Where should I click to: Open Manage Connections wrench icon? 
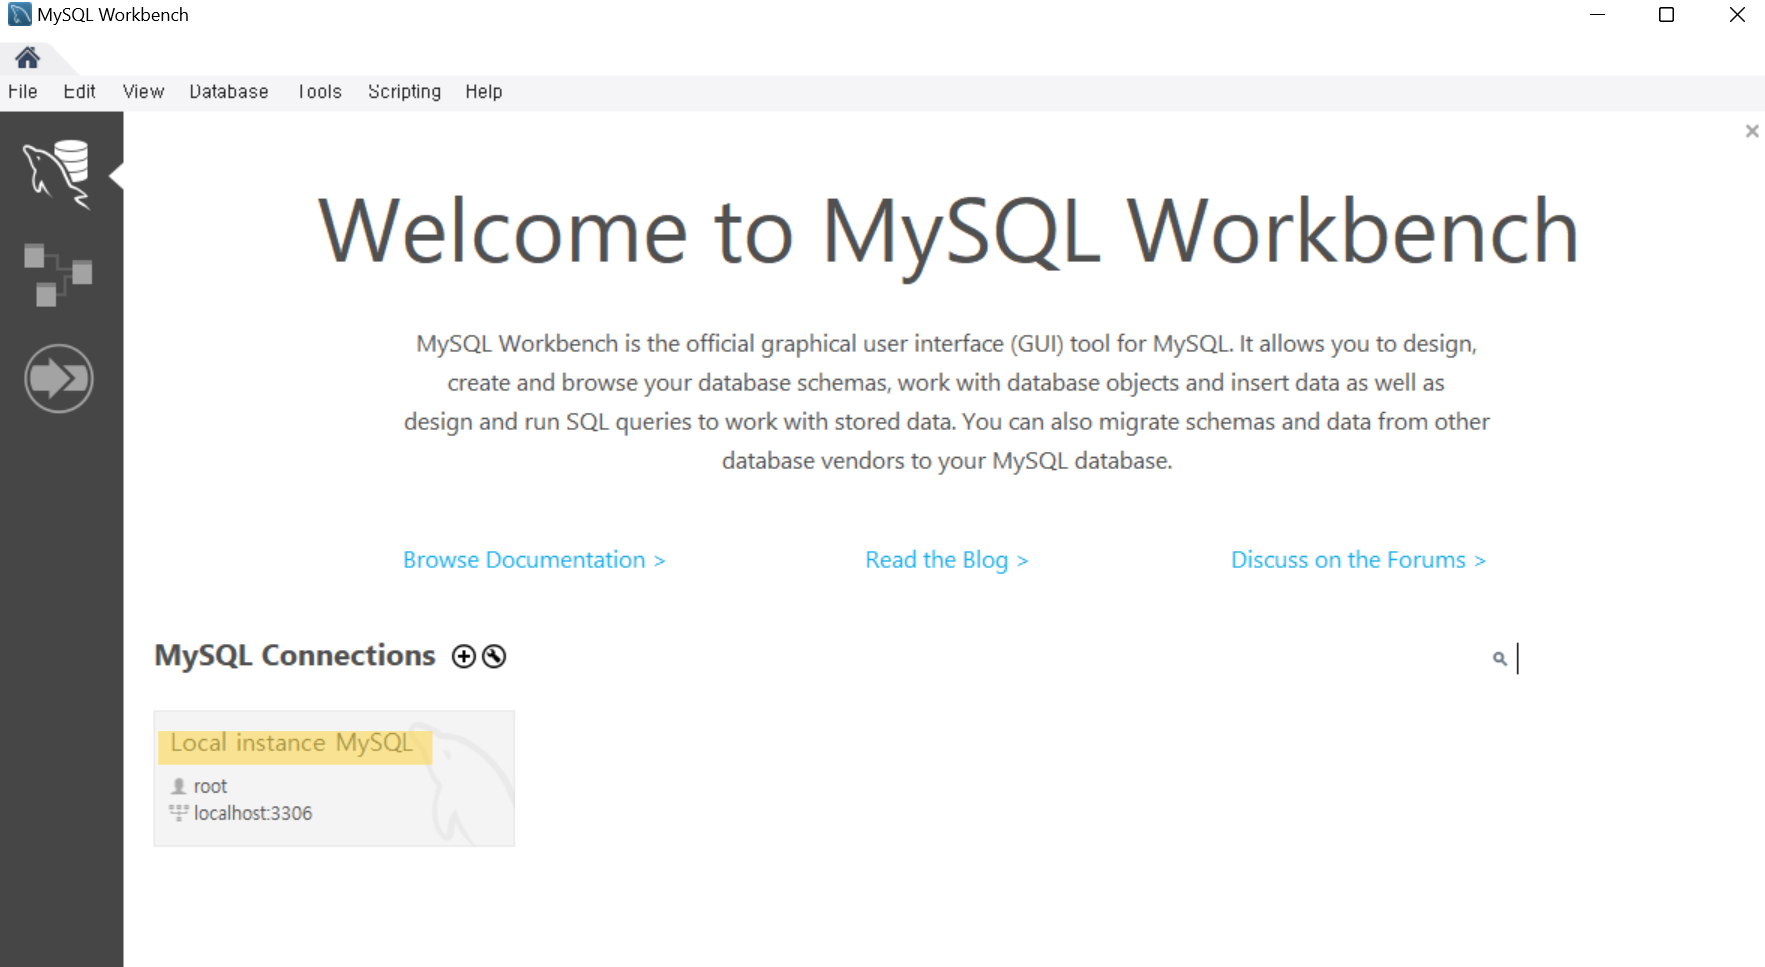pos(494,656)
